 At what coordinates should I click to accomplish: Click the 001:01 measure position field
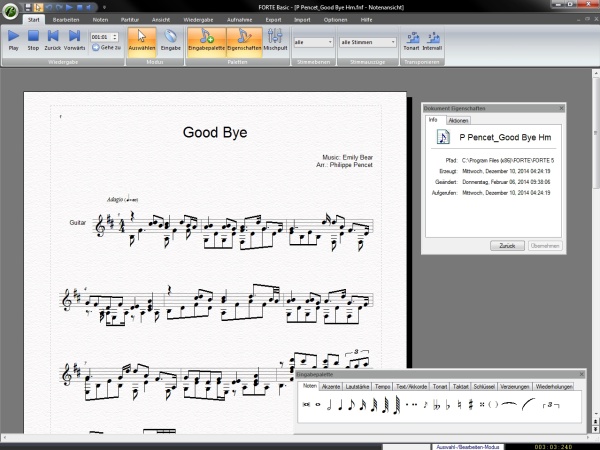tap(101, 37)
